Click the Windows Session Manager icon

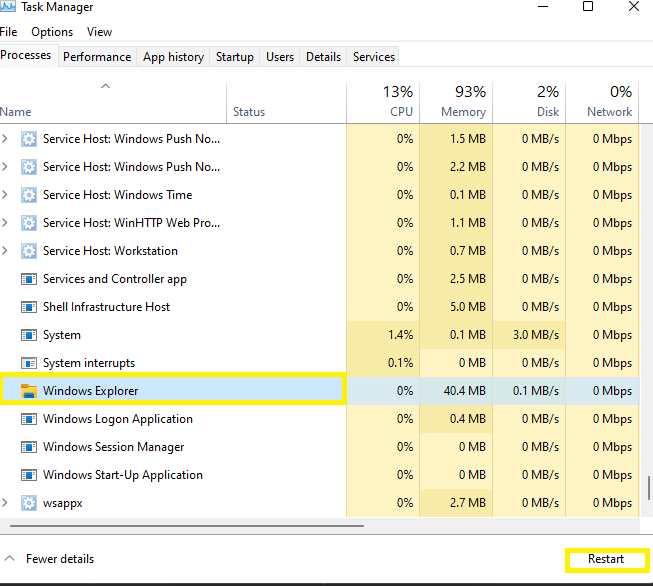(x=29, y=447)
